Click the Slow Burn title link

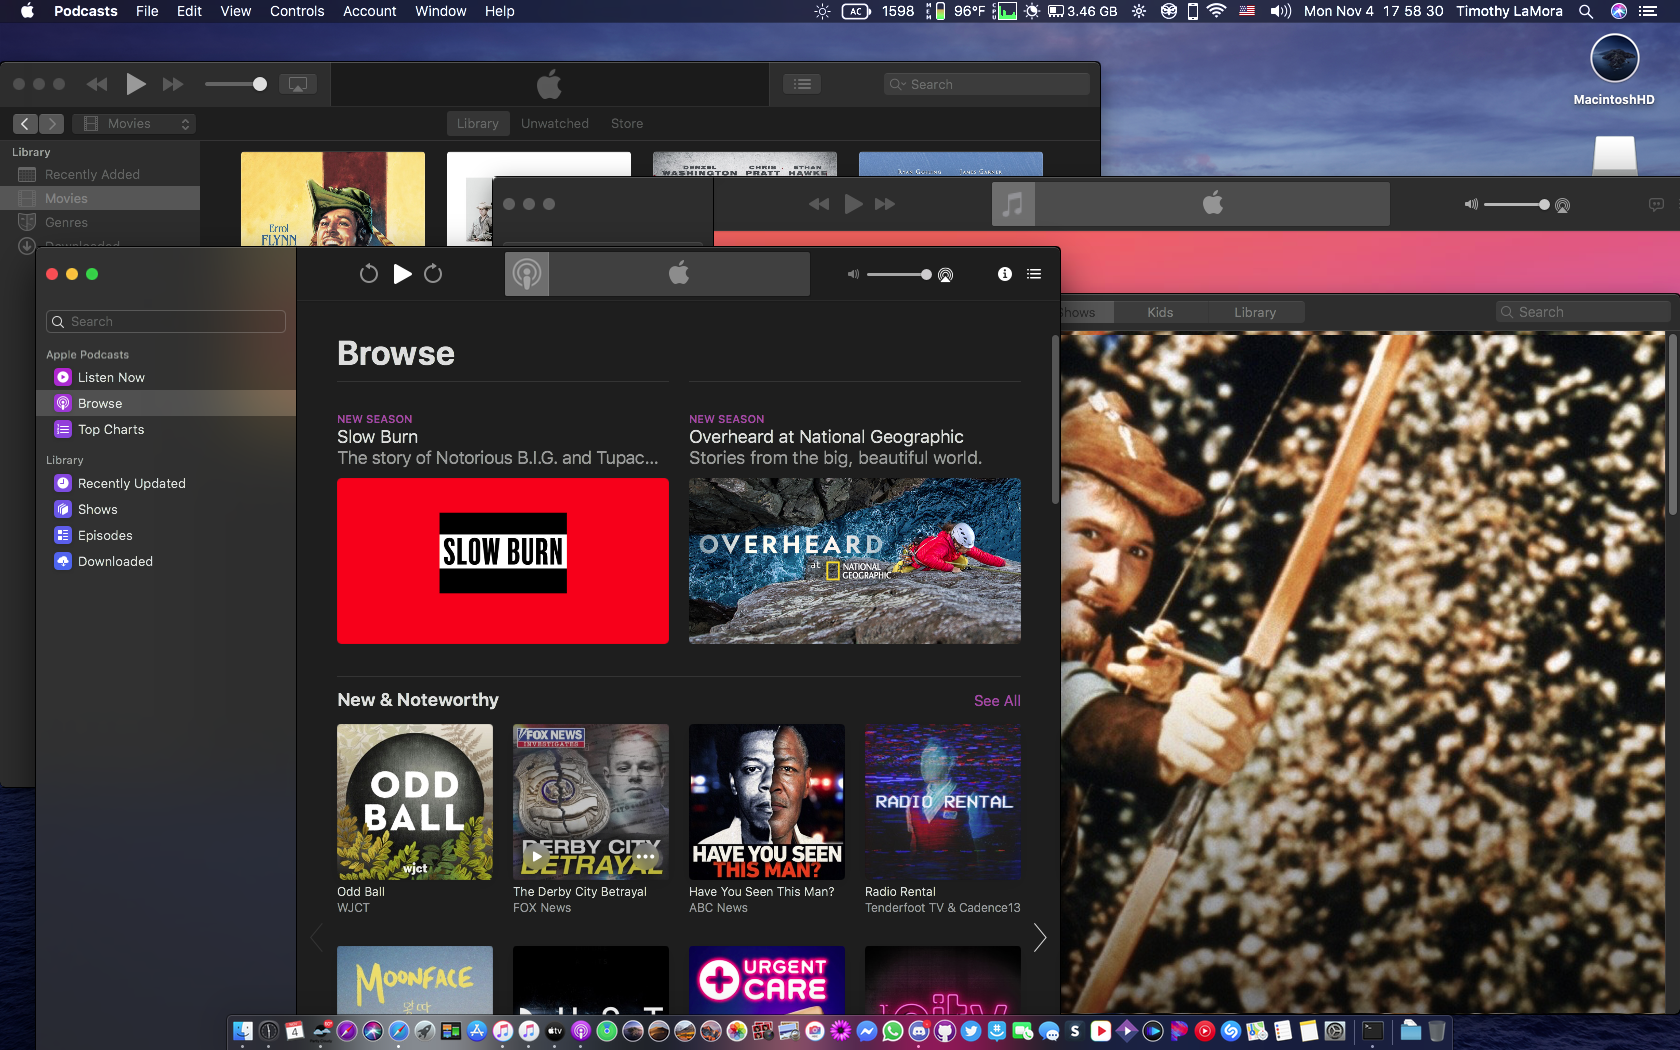point(378,437)
